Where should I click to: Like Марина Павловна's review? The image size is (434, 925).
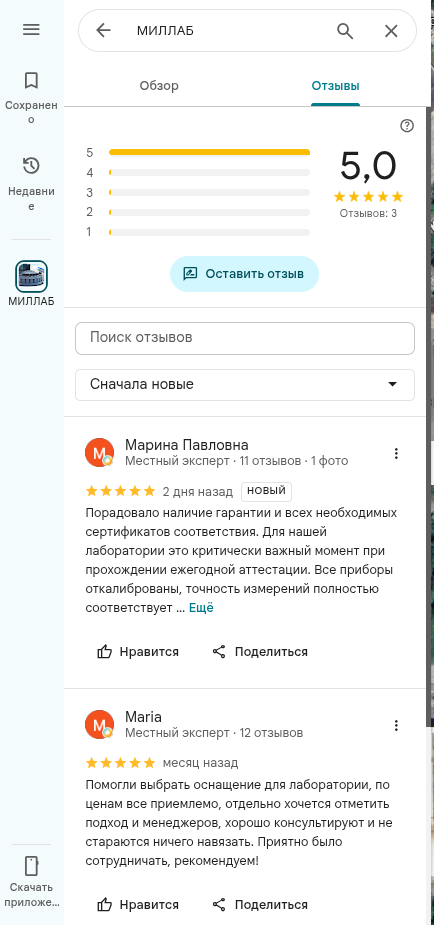pyautogui.click(x=138, y=652)
